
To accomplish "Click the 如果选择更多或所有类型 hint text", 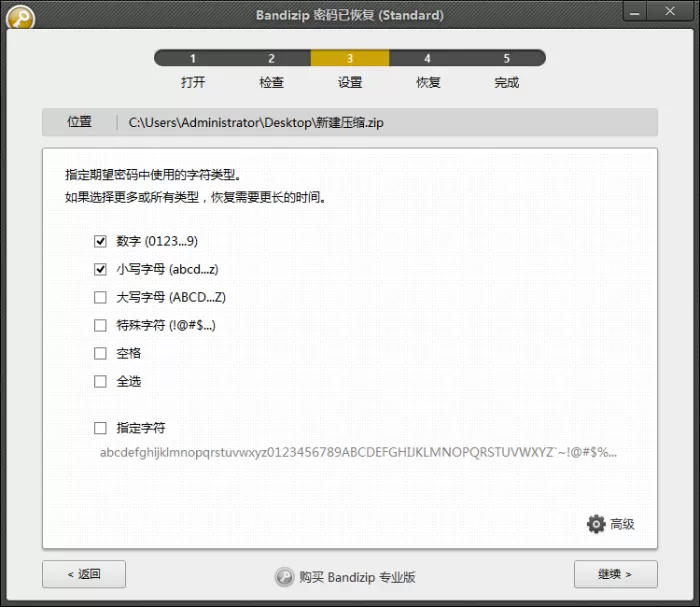I will tap(195, 197).
